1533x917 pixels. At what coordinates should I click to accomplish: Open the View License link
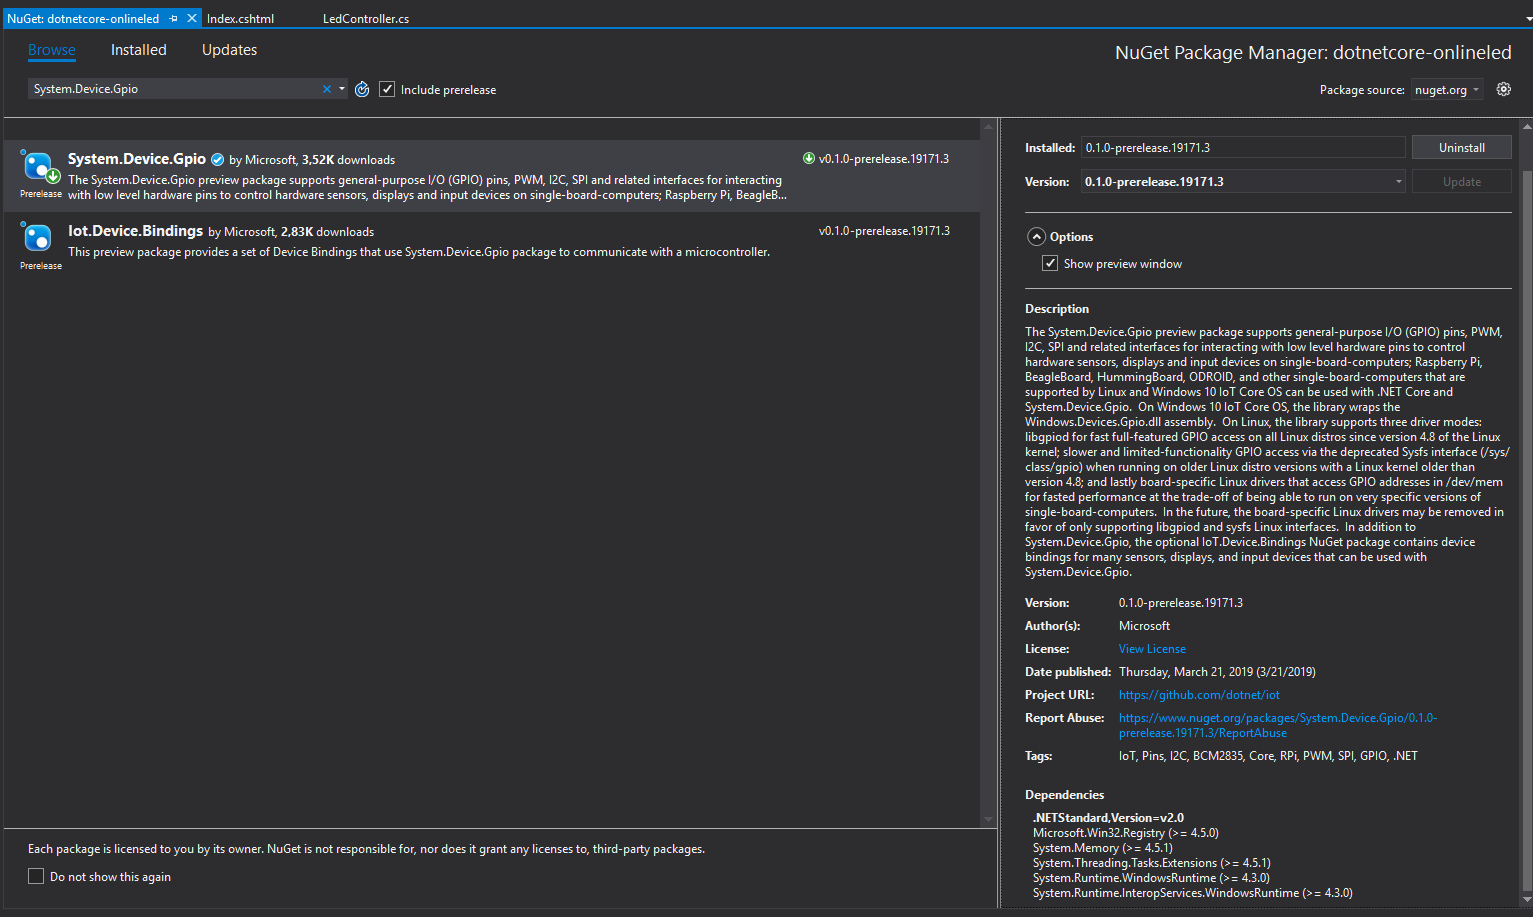coord(1152,649)
